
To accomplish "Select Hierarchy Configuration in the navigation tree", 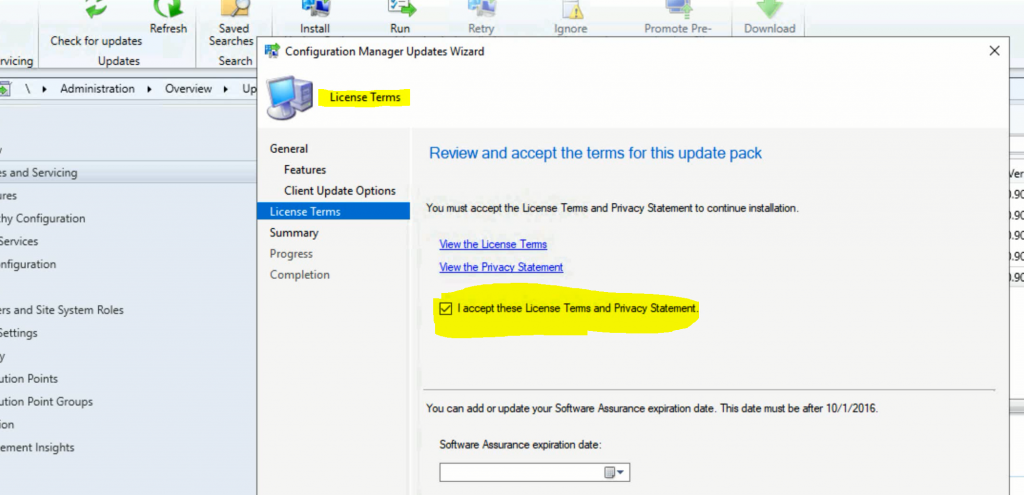I will [x=42, y=219].
